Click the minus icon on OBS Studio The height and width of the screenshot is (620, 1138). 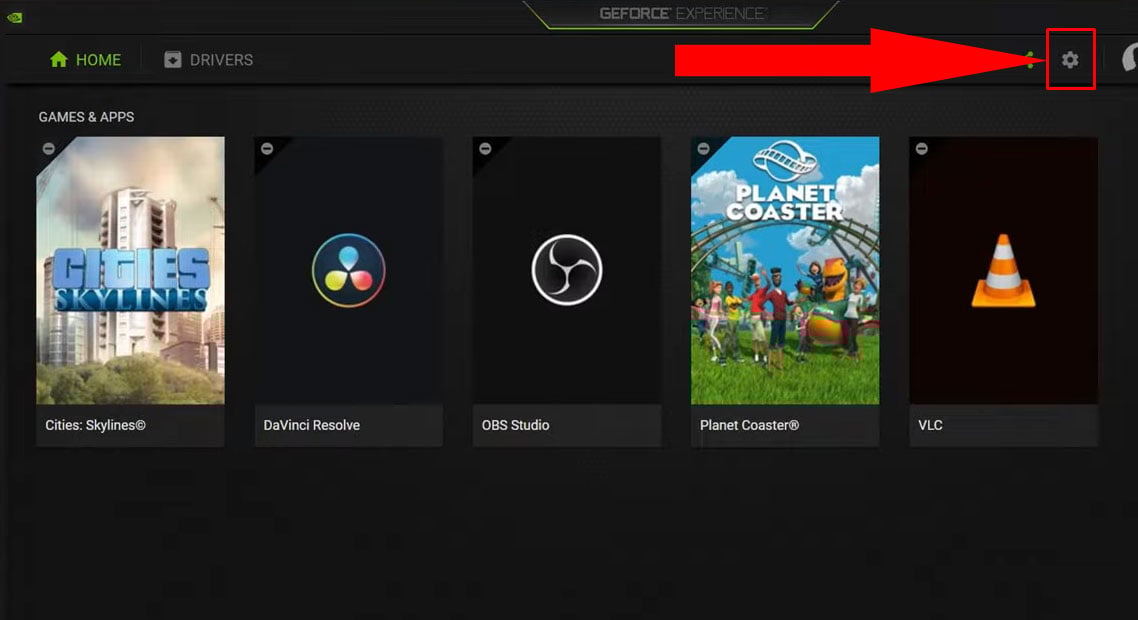pyautogui.click(x=486, y=149)
